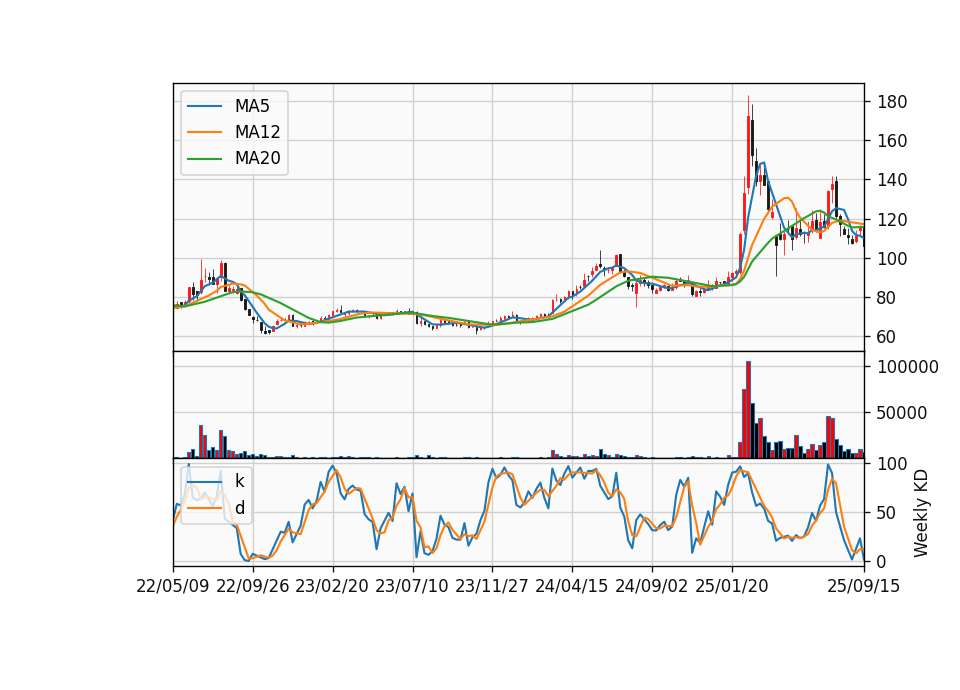Click the 23/11/27 date label
The height and width of the screenshot is (690, 960).
492,586
